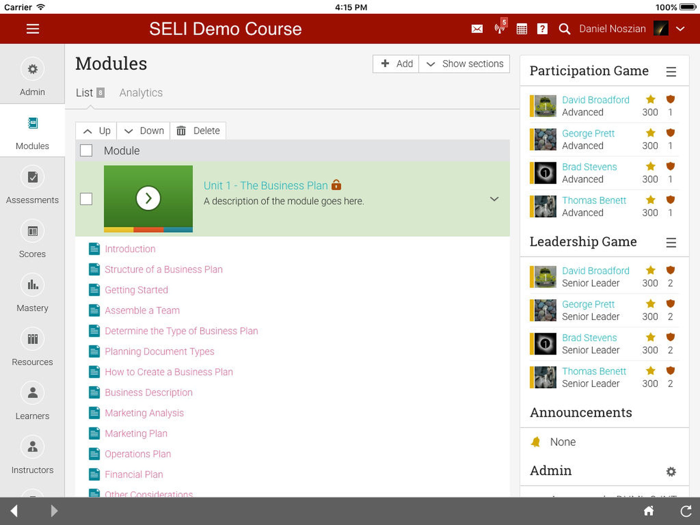The image size is (700, 525).
Task: Click Daniel Noszian profile avatar
Action: click(x=661, y=29)
